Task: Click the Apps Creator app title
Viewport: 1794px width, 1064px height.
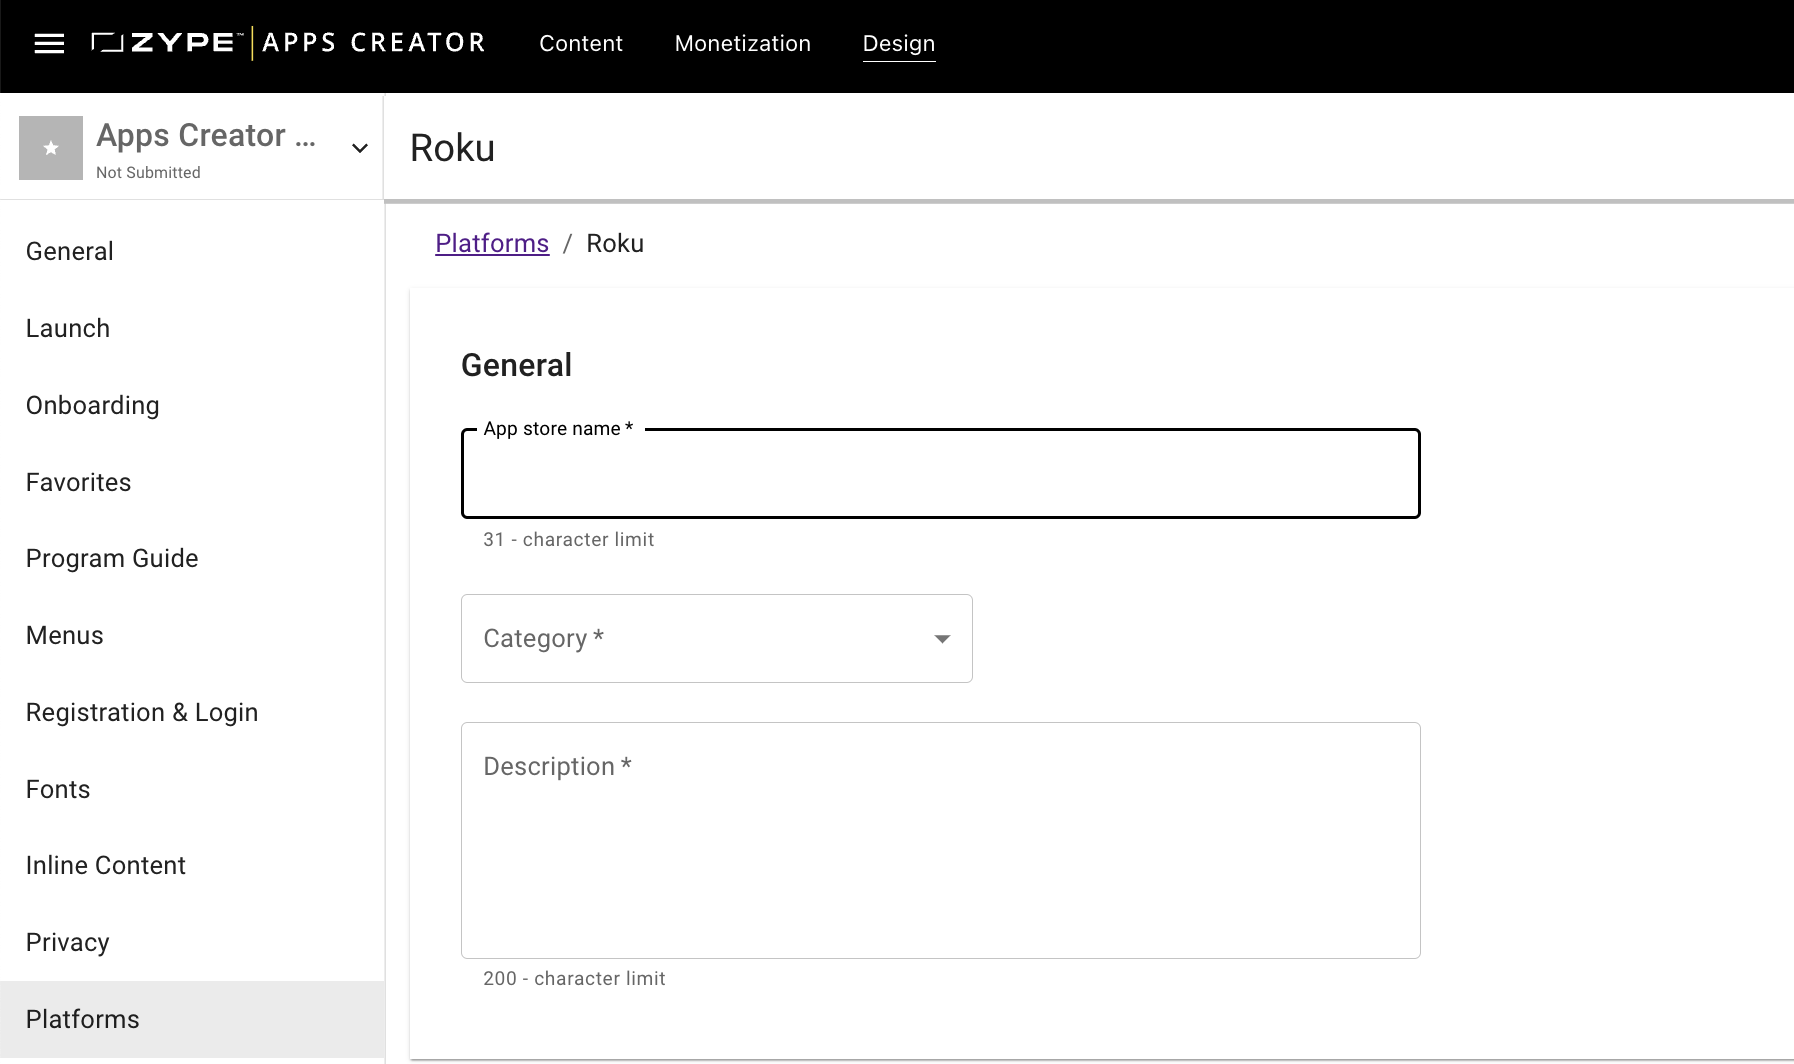Action: coord(206,135)
